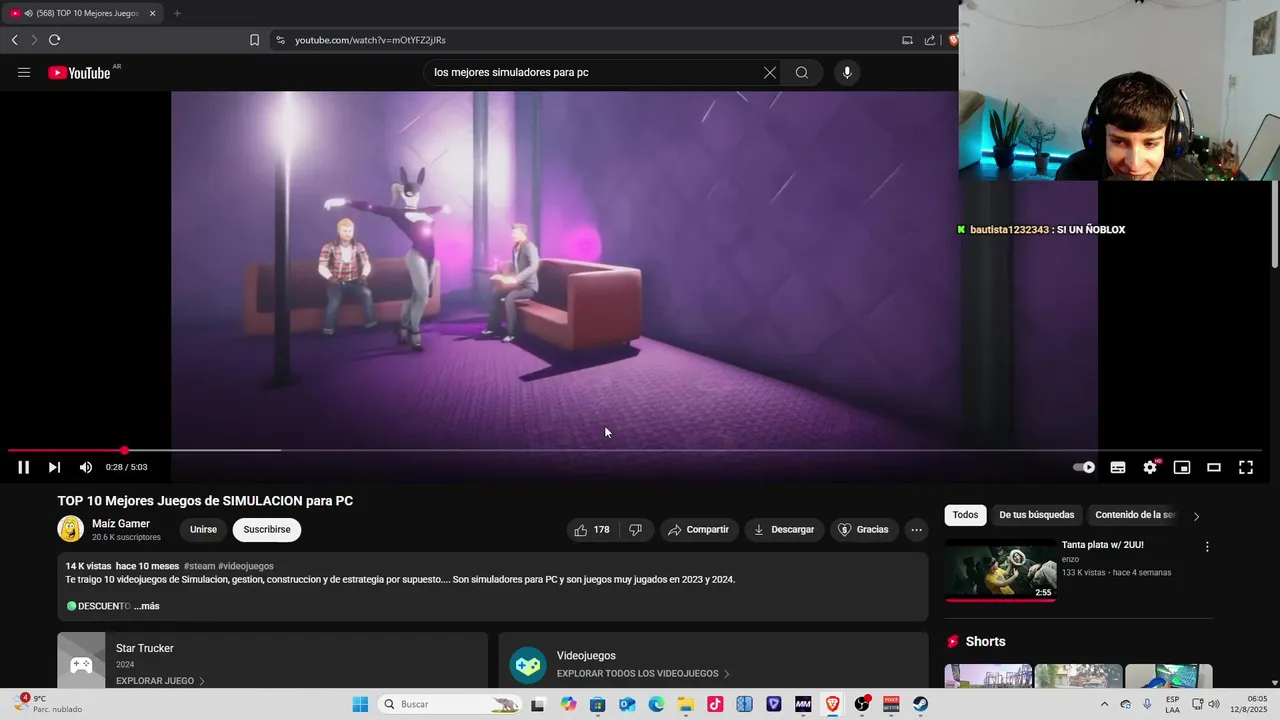This screenshot has height=720, width=1280.
Task: Start voice search with microphone
Action: point(847,72)
